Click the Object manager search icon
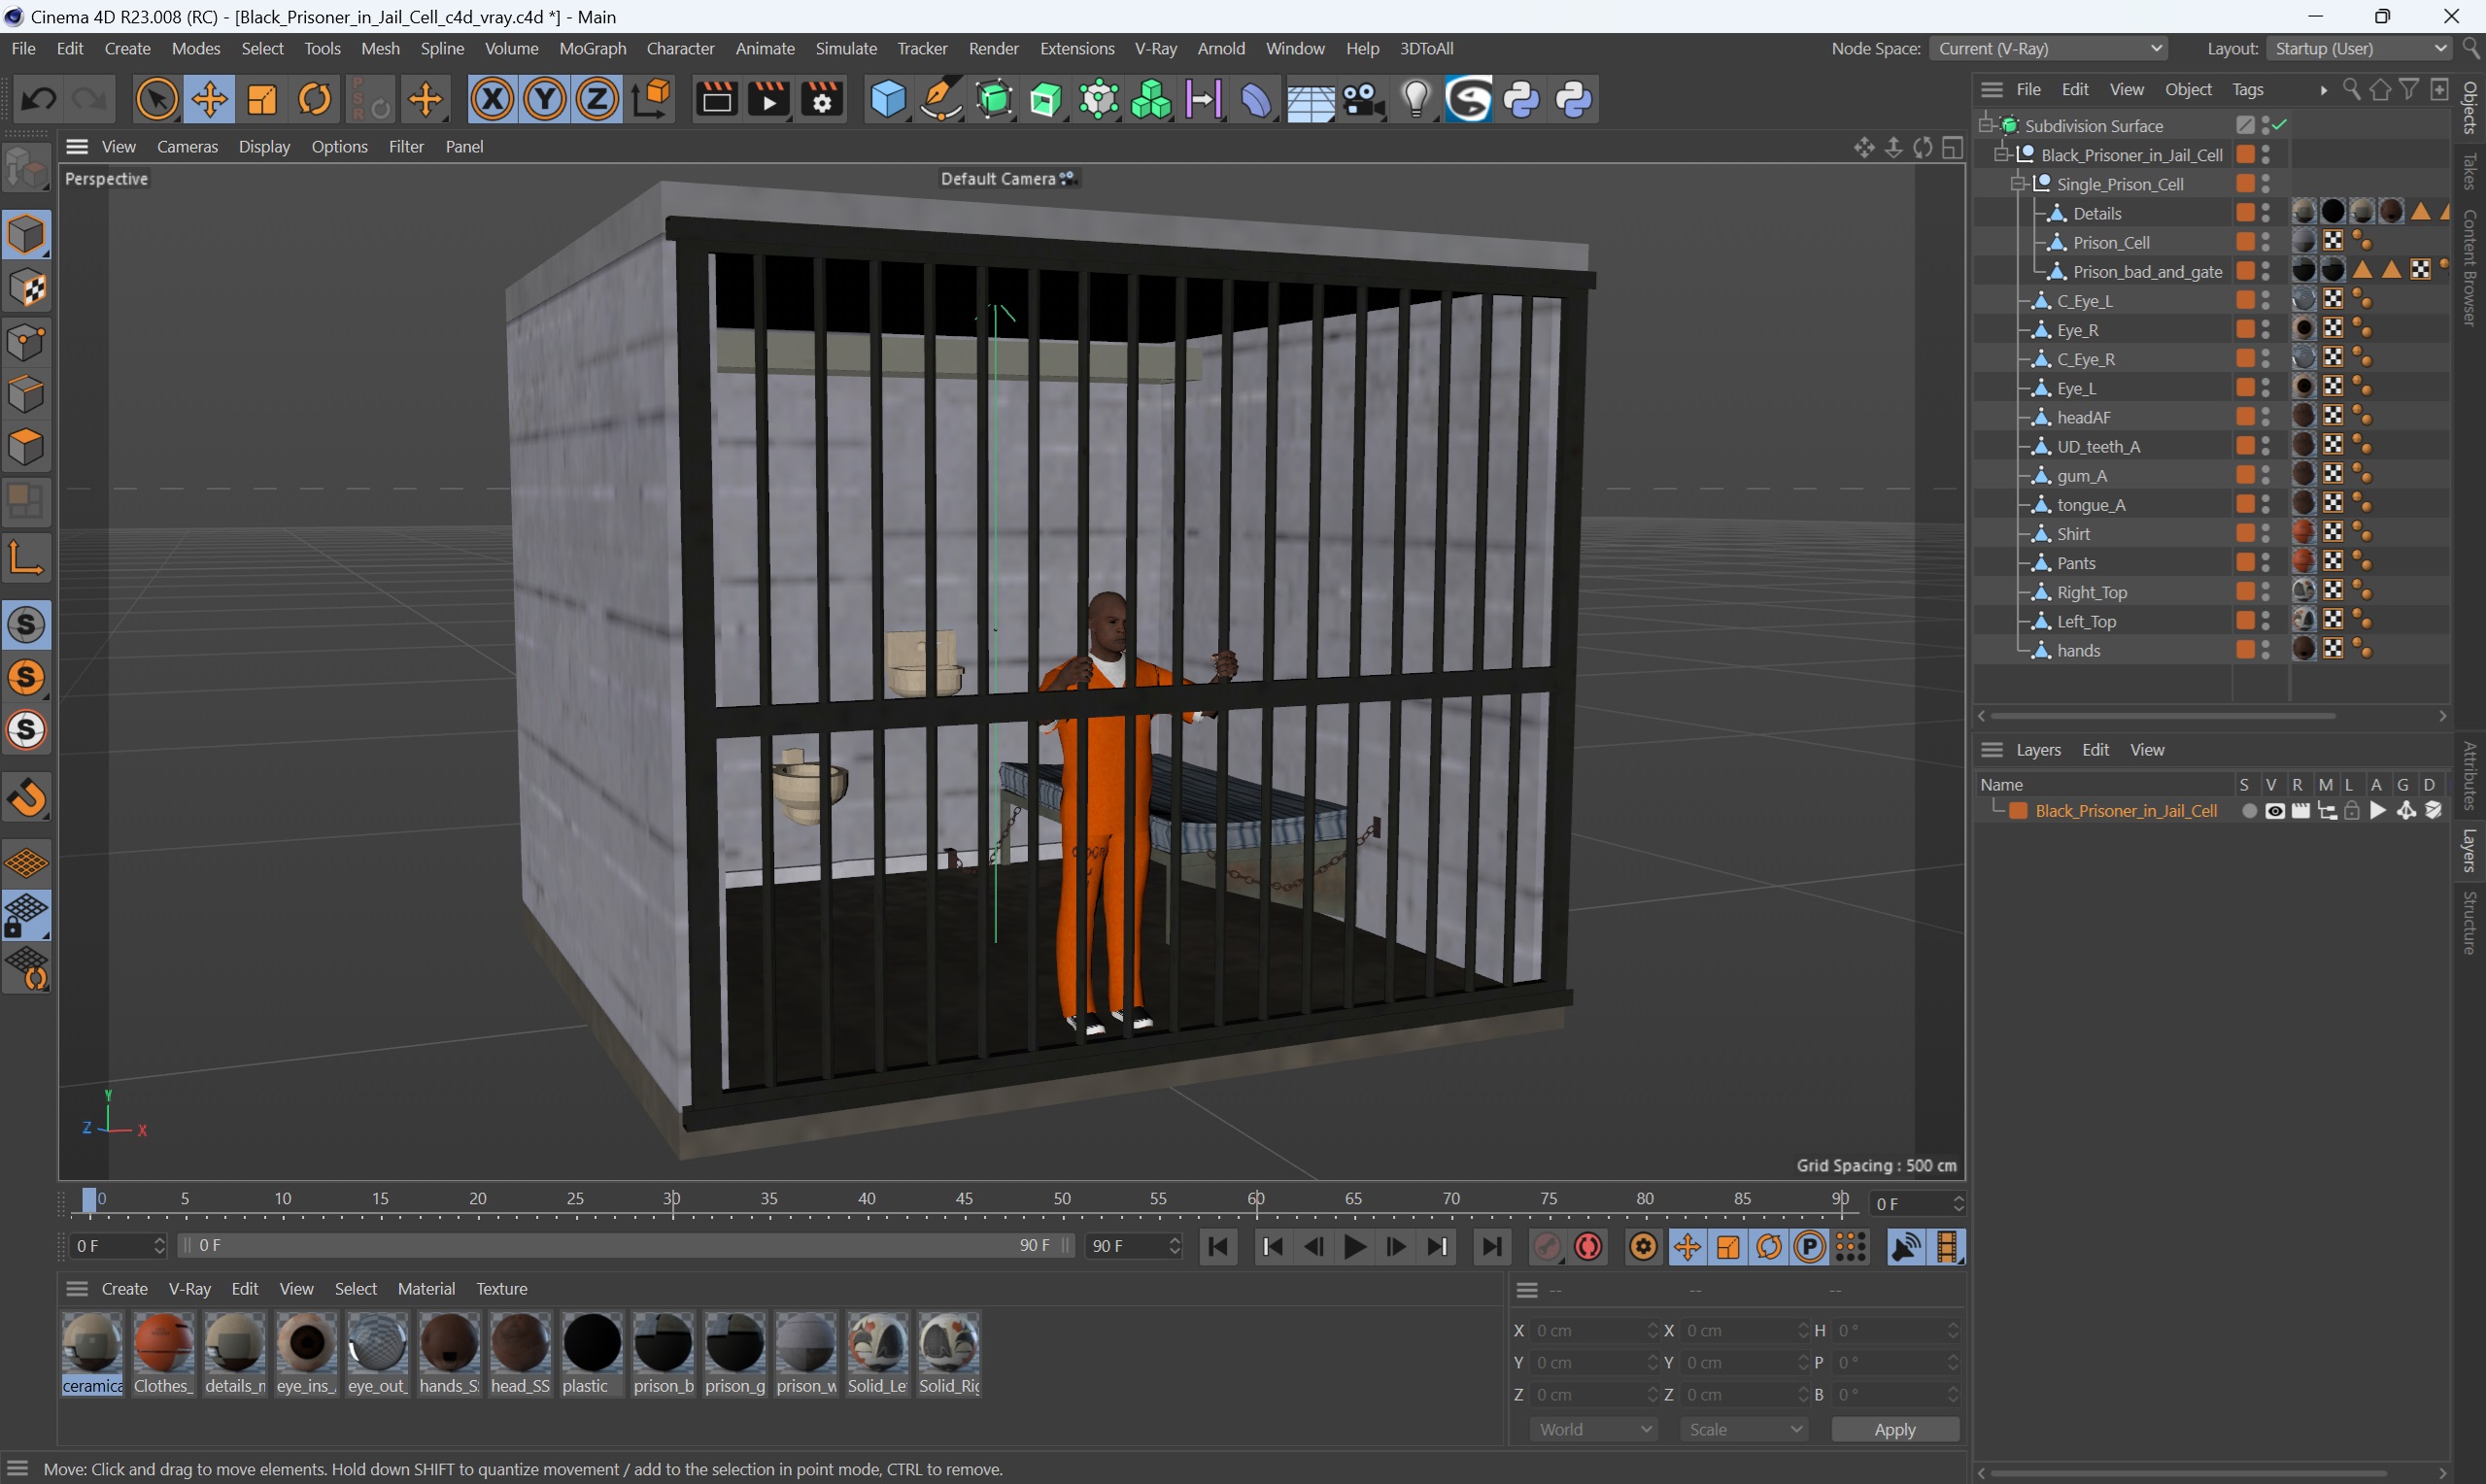This screenshot has height=1484, width=2486. (2351, 90)
